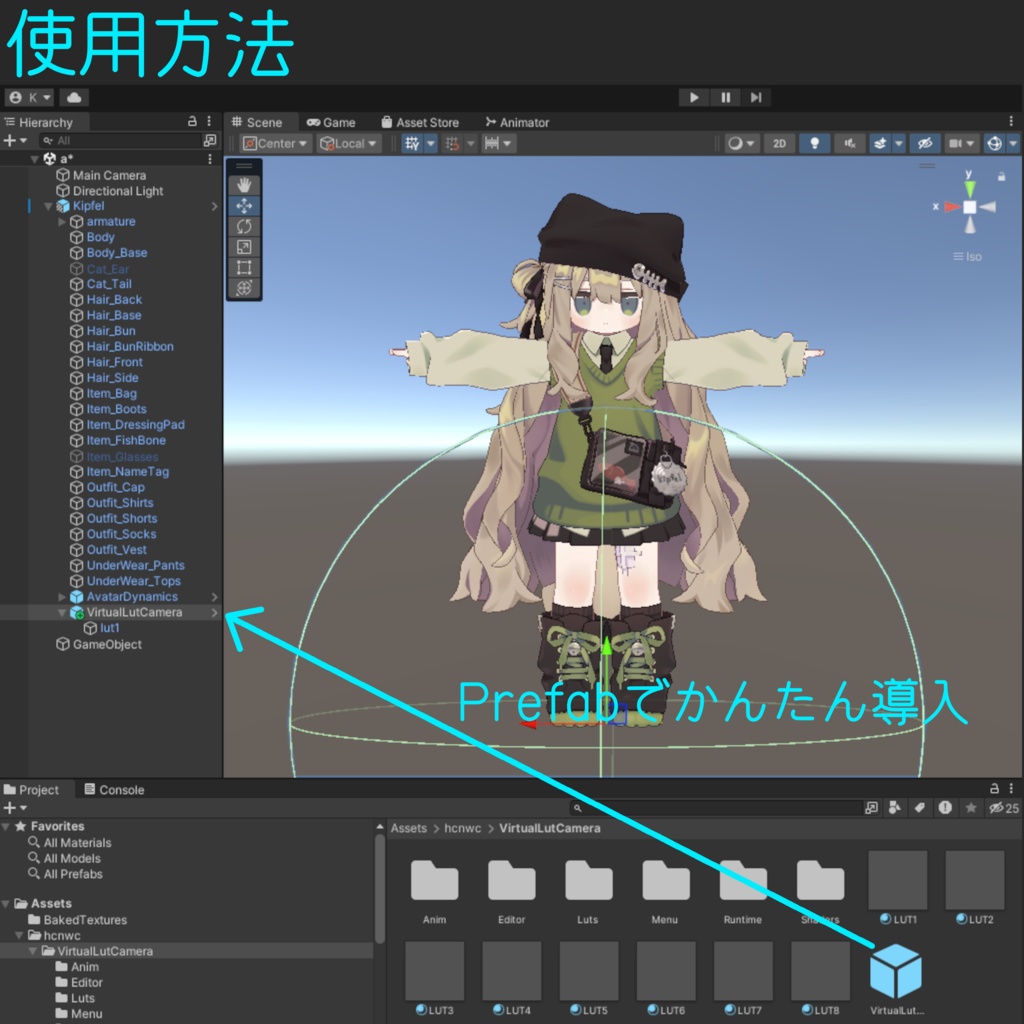1024x1024 pixels.
Task: Toggle 2D view mode
Action: point(780,143)
